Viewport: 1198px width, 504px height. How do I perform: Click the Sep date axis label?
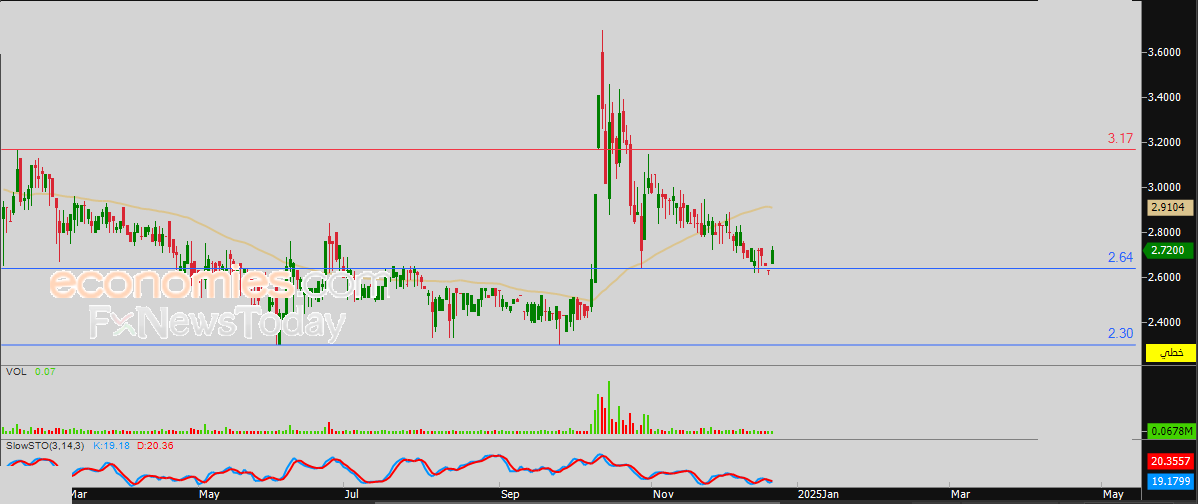tap(512, 495)
